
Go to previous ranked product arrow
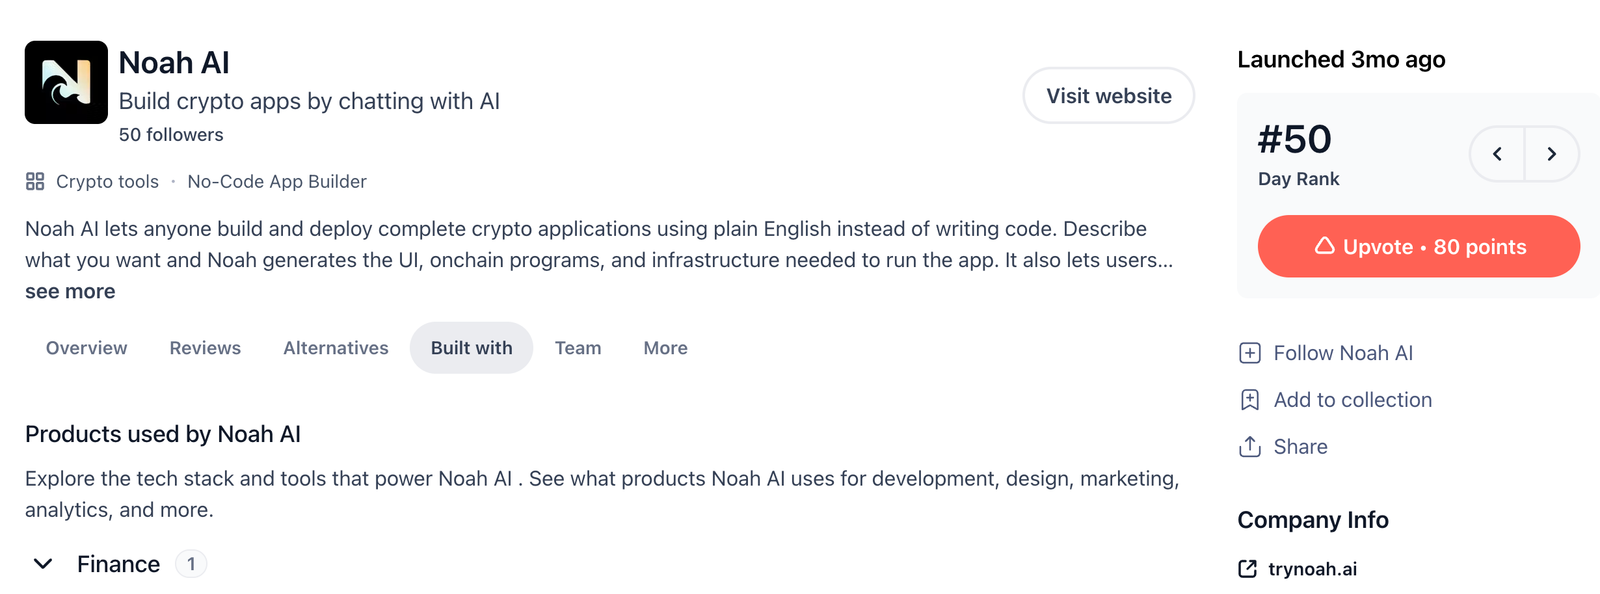click(x=1497, y=154)
